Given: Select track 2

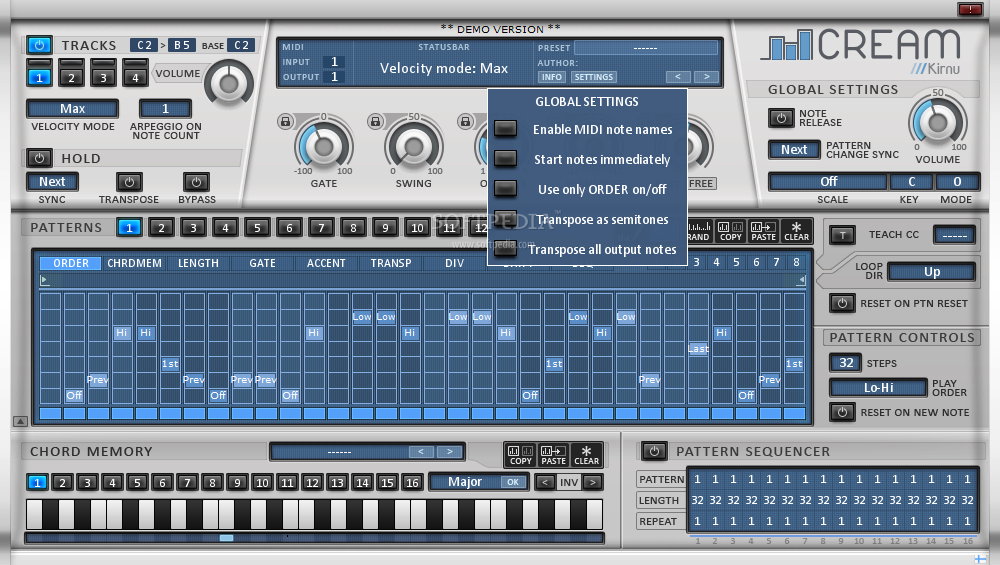Looking at the screenshot, I should pyautogui.click(x=71, y=78).
